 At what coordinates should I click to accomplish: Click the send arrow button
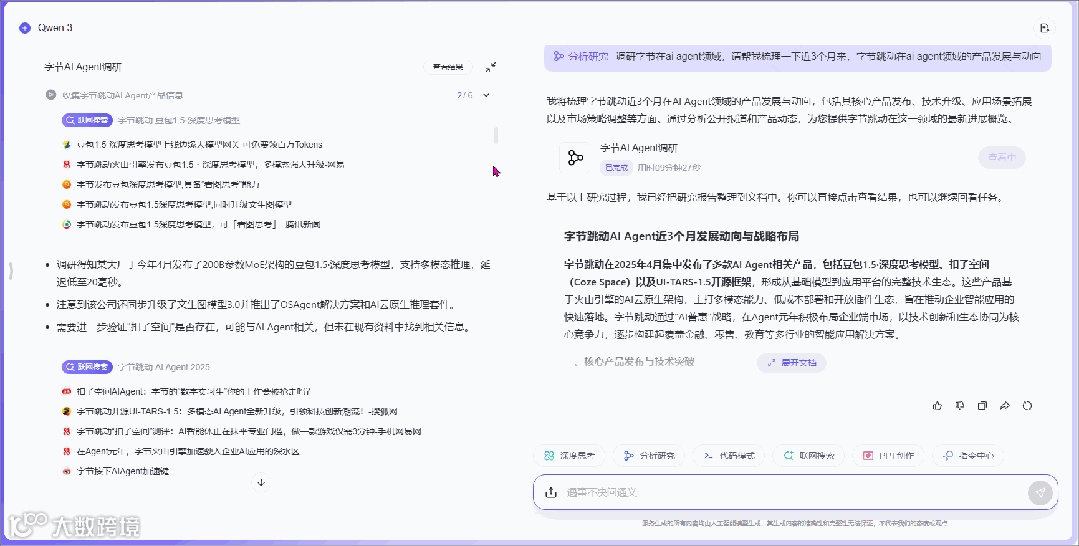pyautogui.click(x=1040, y=492)
